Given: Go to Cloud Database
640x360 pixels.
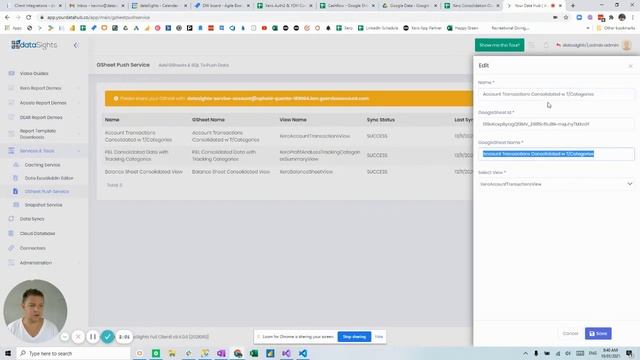Looking at the screenshot, I should 37,233.
